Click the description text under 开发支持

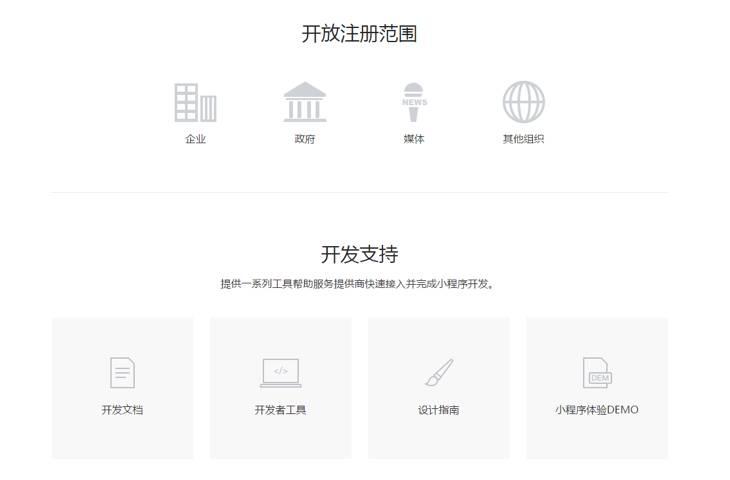coord(359,284)
